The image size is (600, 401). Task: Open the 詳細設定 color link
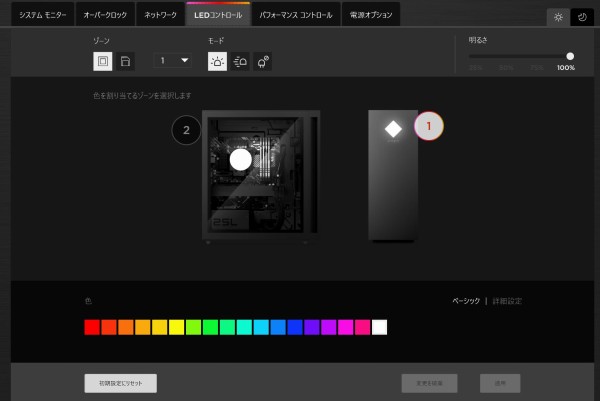tap(506, 300)
